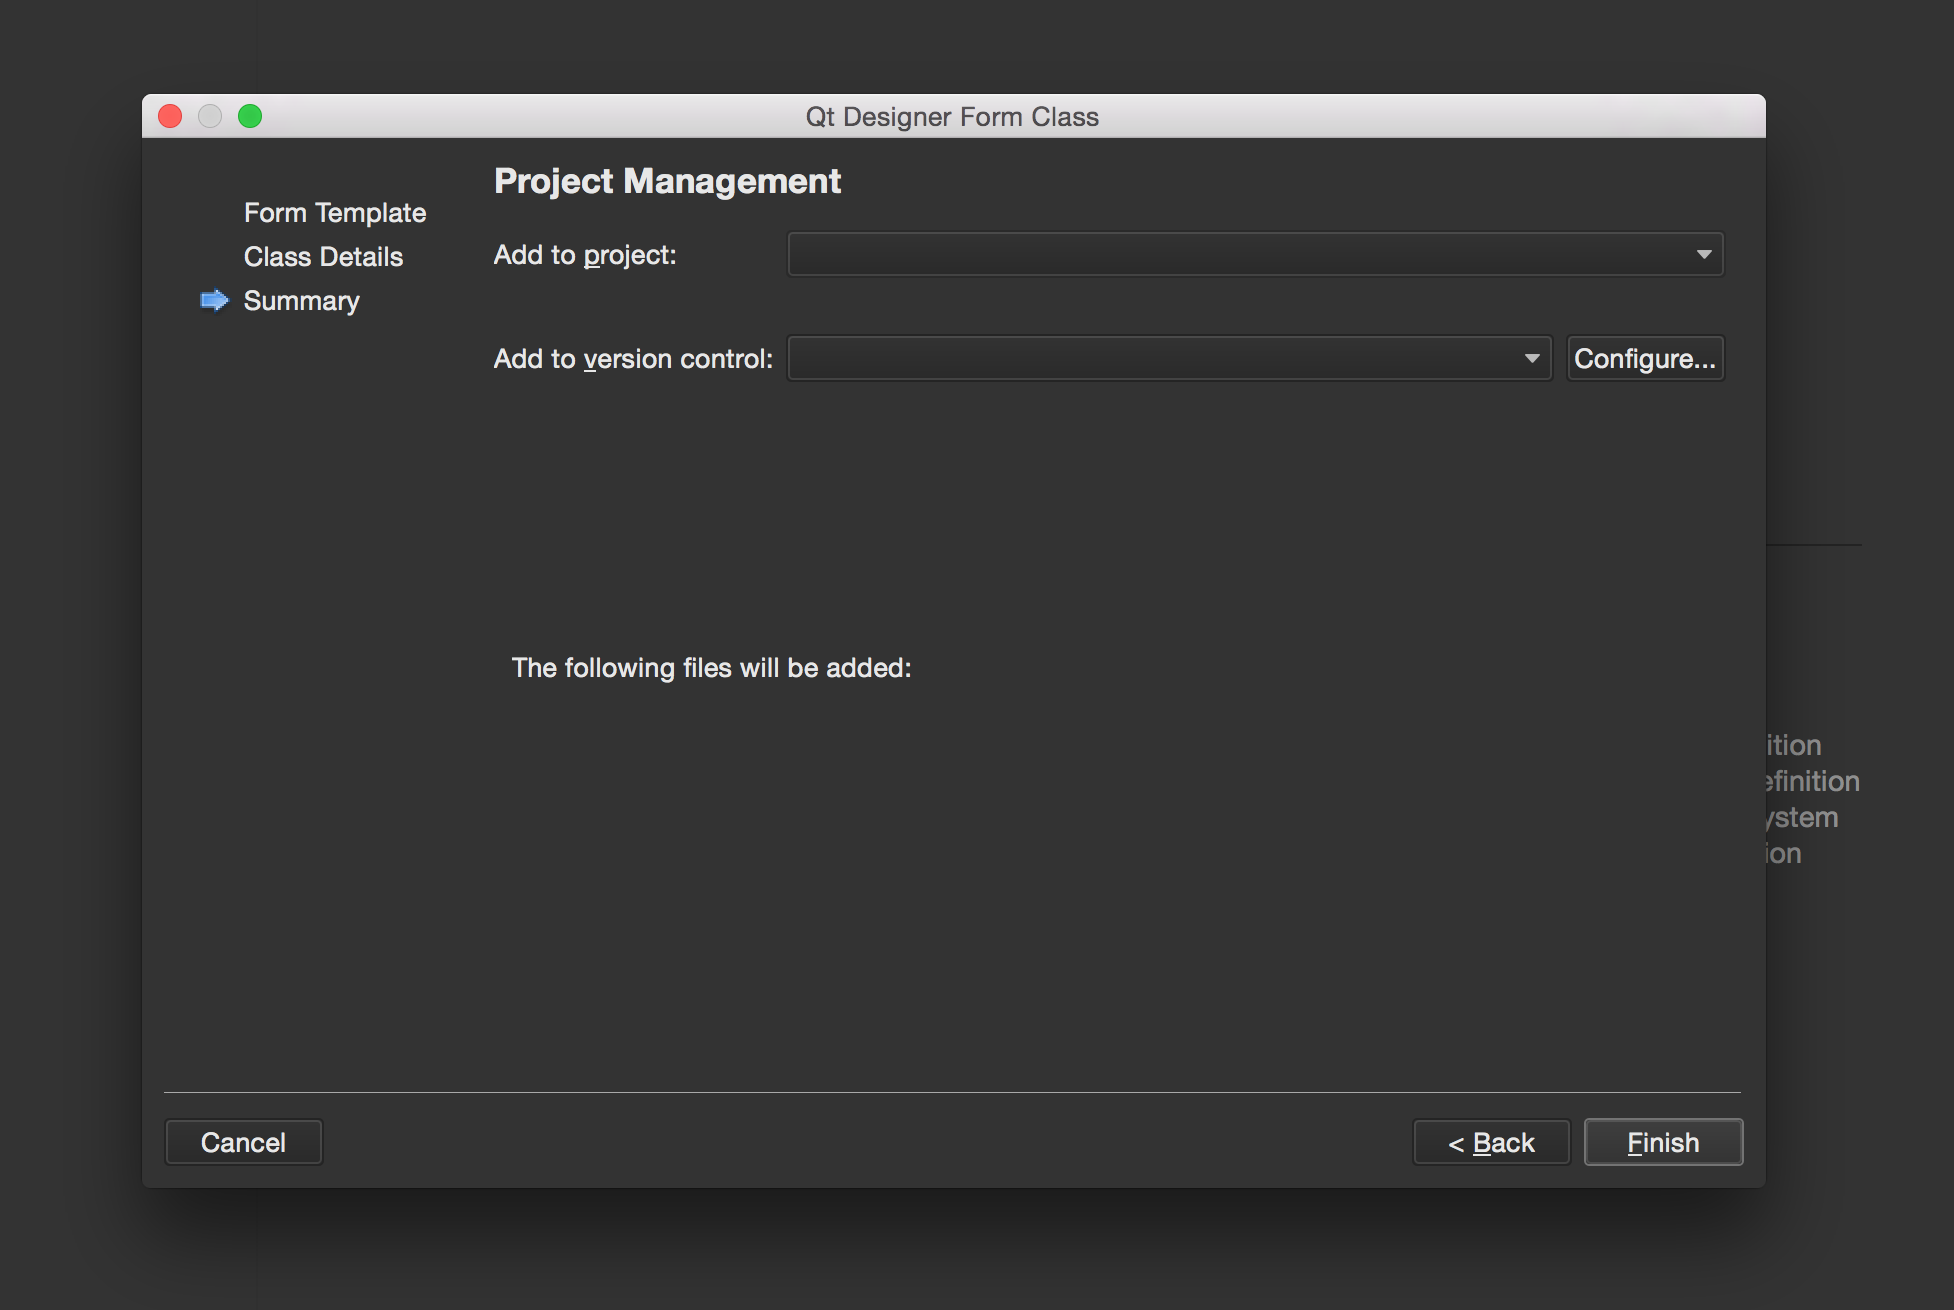
Task: Close the Qt Designer Form Class dialog
Action: pos(170,117)
